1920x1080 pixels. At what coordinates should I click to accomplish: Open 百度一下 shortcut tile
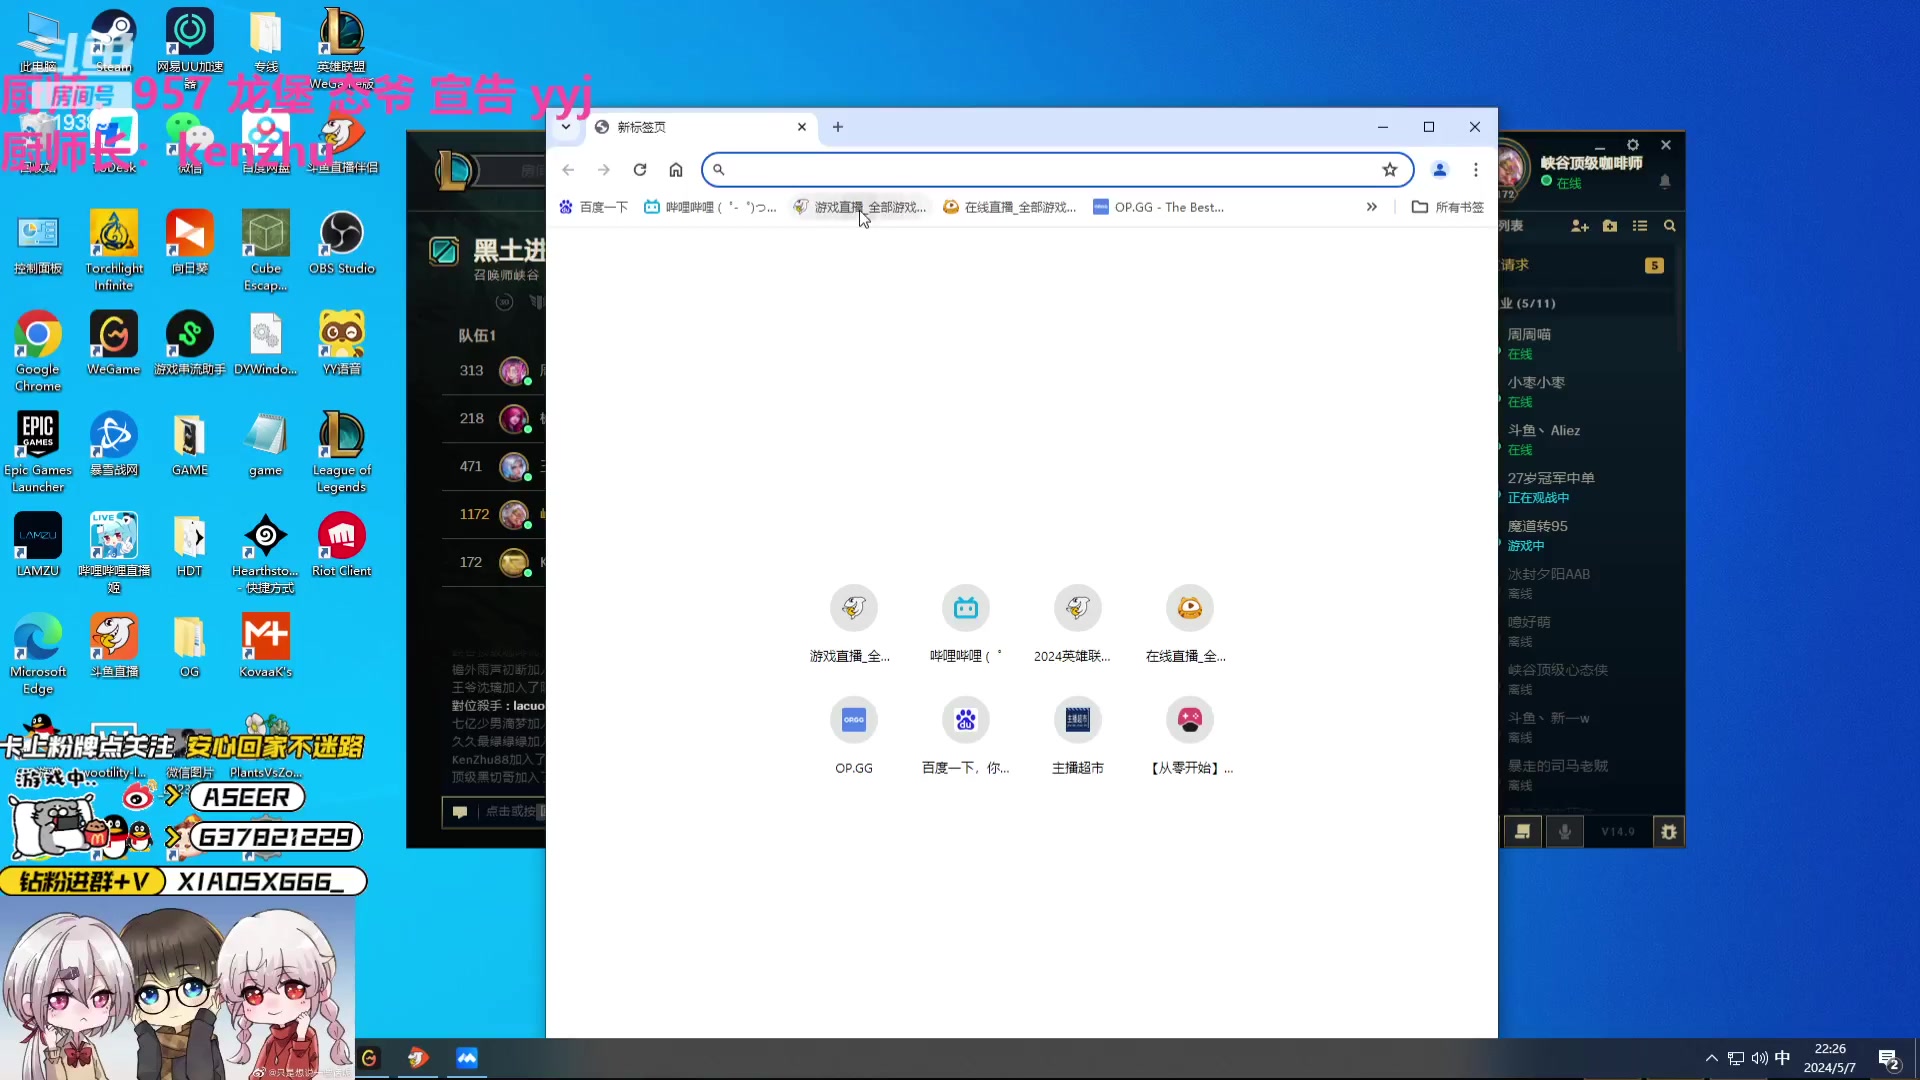pos(965,736)
